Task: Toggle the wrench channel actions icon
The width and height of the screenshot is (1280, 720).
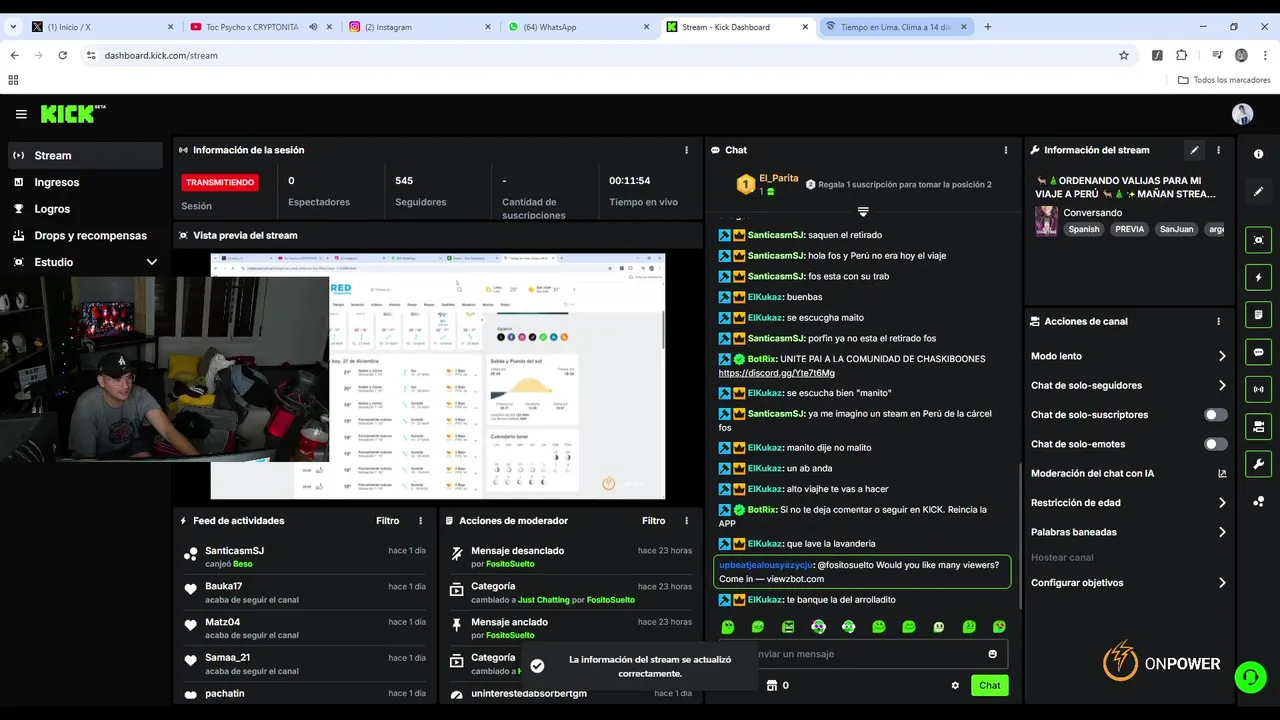Action: pyautogui.click(x=1258, y=464)
